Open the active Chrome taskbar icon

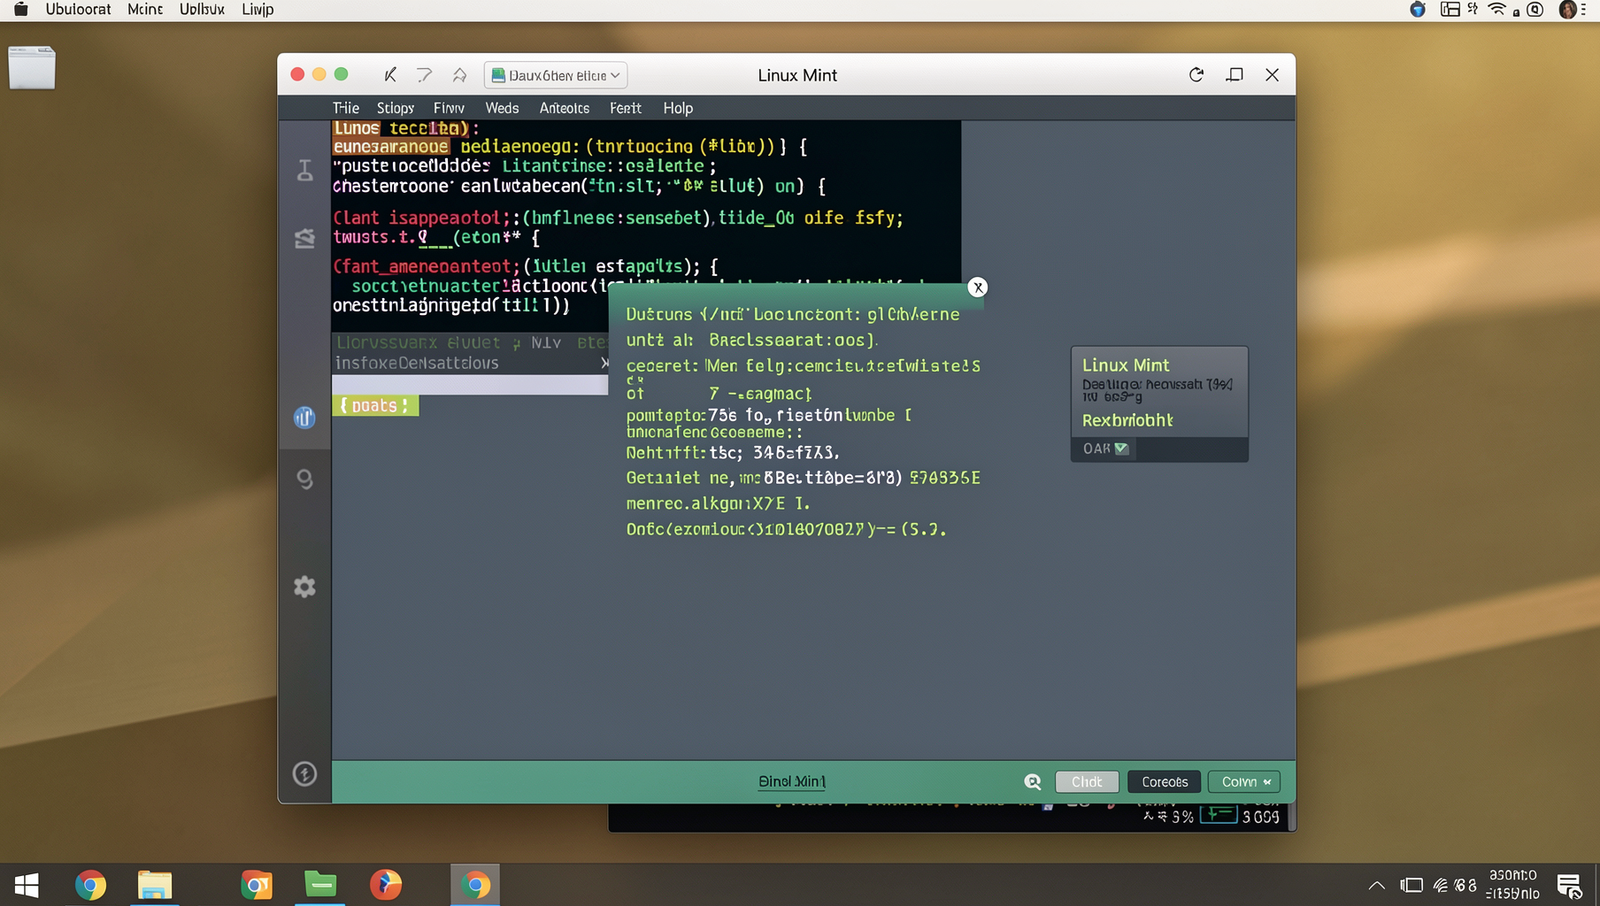476,885
